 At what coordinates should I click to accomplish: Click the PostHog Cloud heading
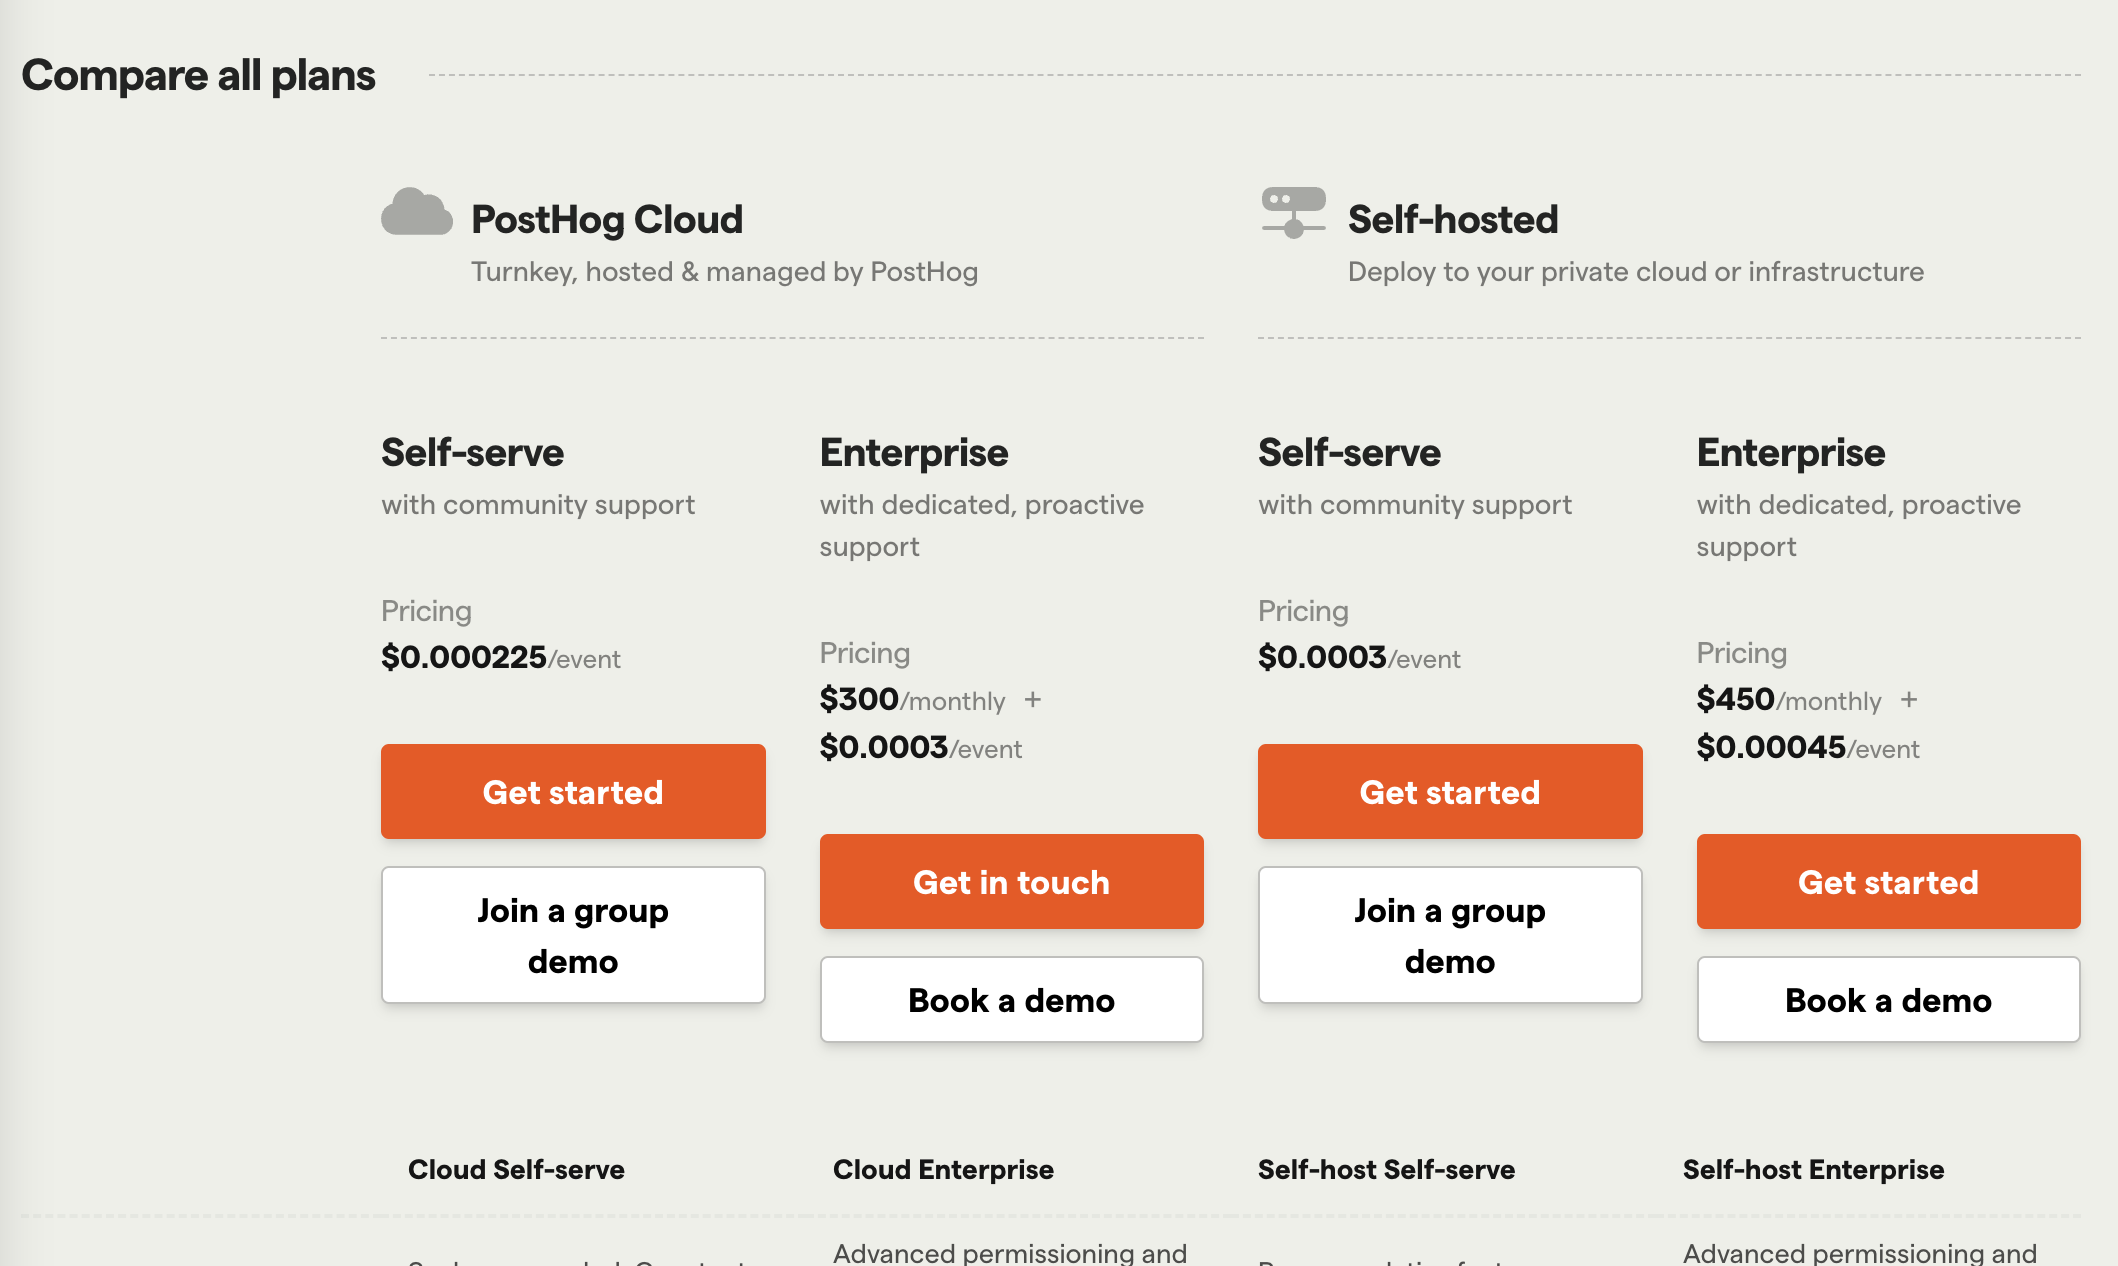[607, 219]
